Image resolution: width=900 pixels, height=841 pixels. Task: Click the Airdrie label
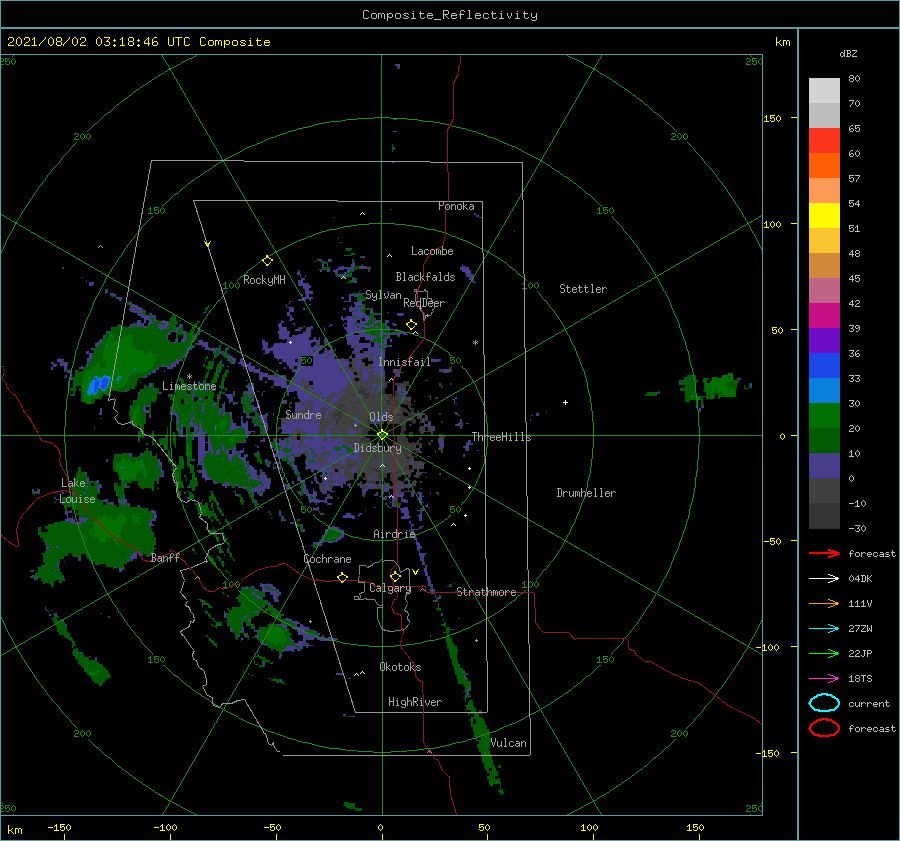(394, 534)
